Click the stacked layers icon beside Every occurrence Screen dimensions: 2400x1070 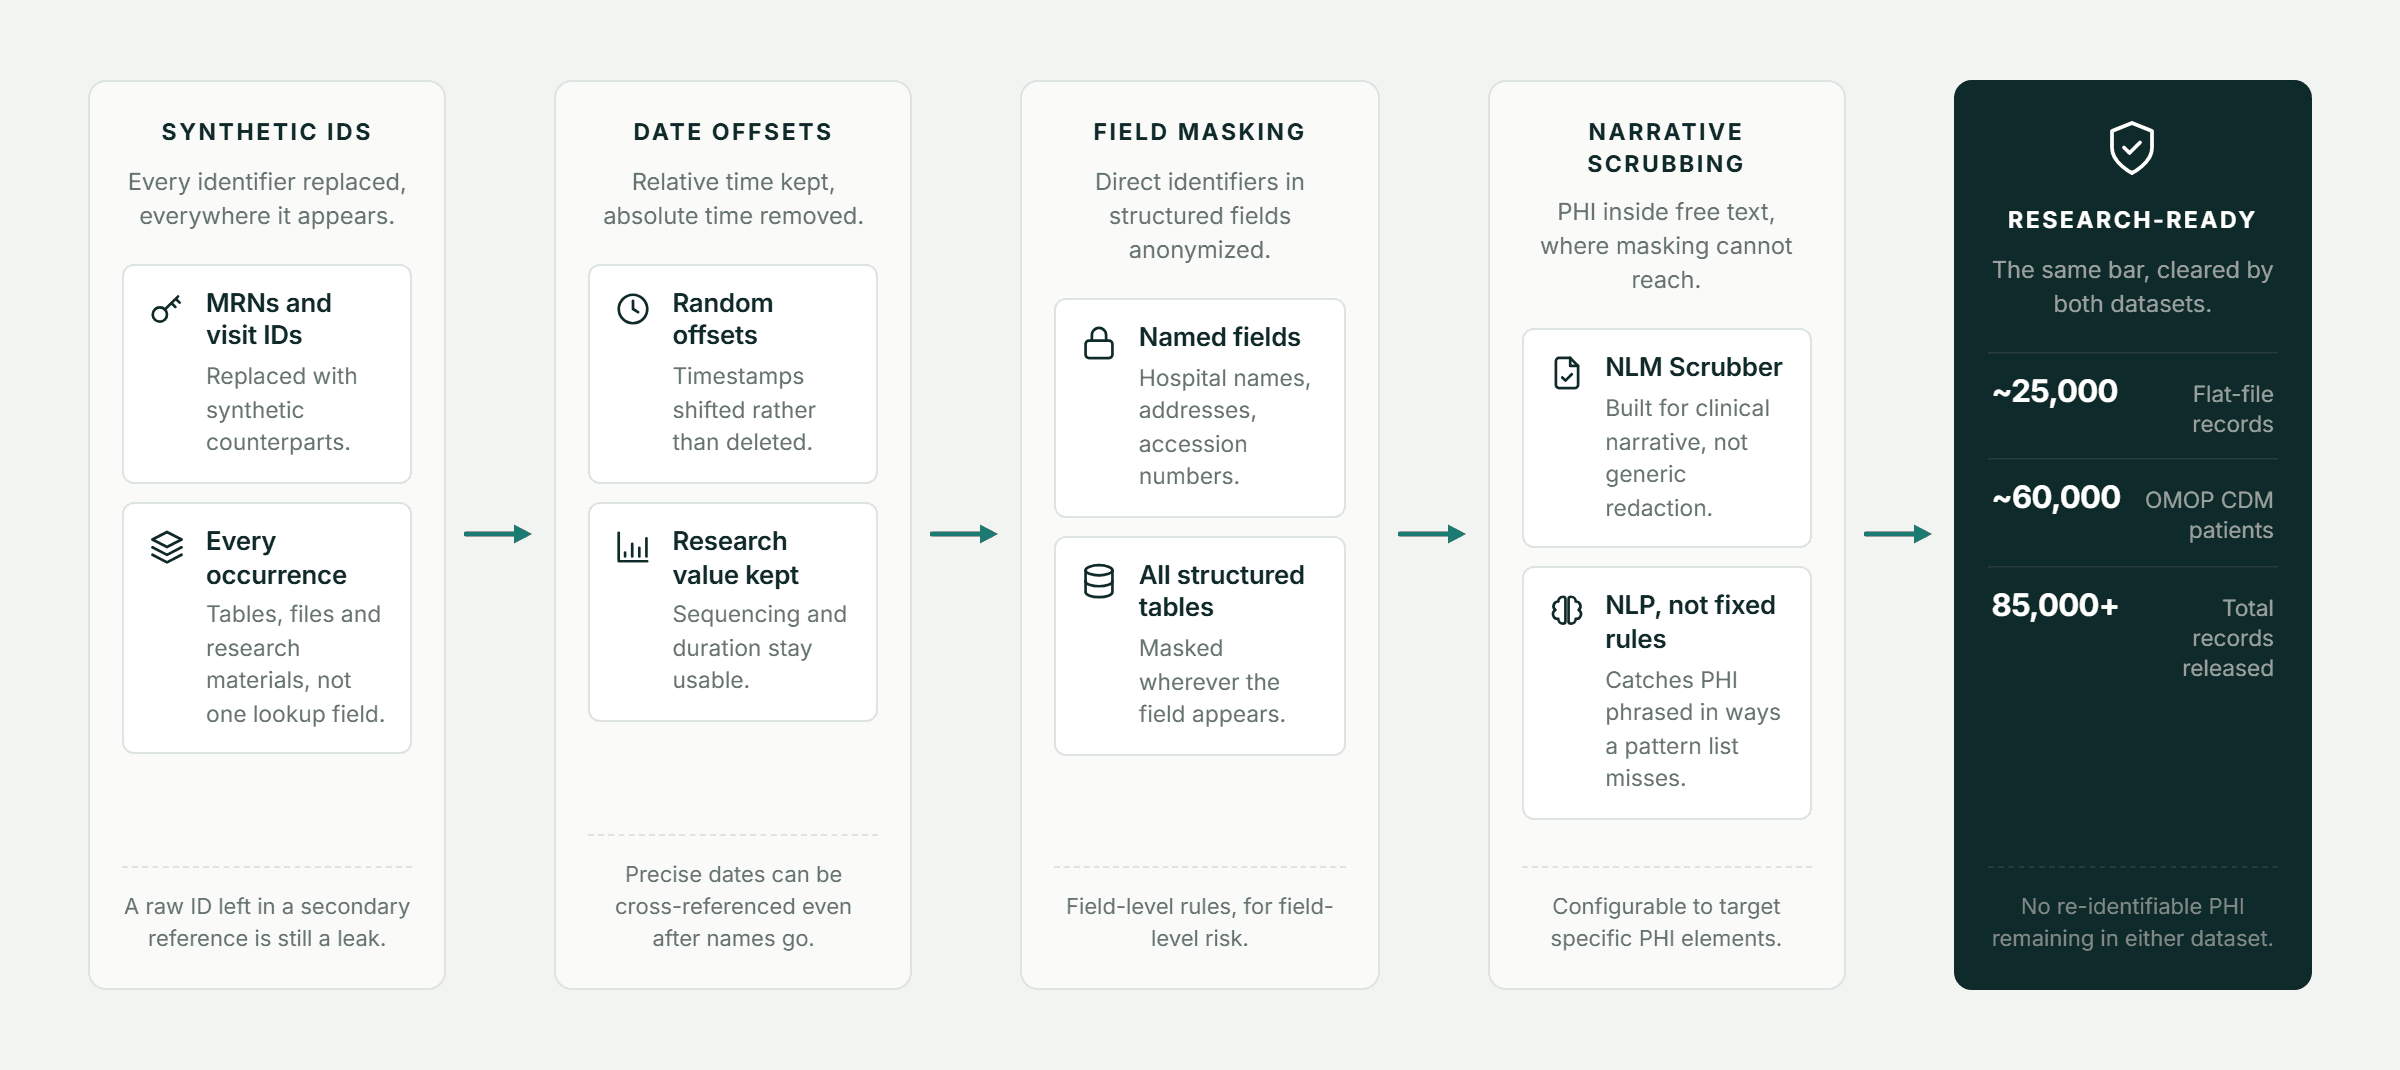pos(167,547)
